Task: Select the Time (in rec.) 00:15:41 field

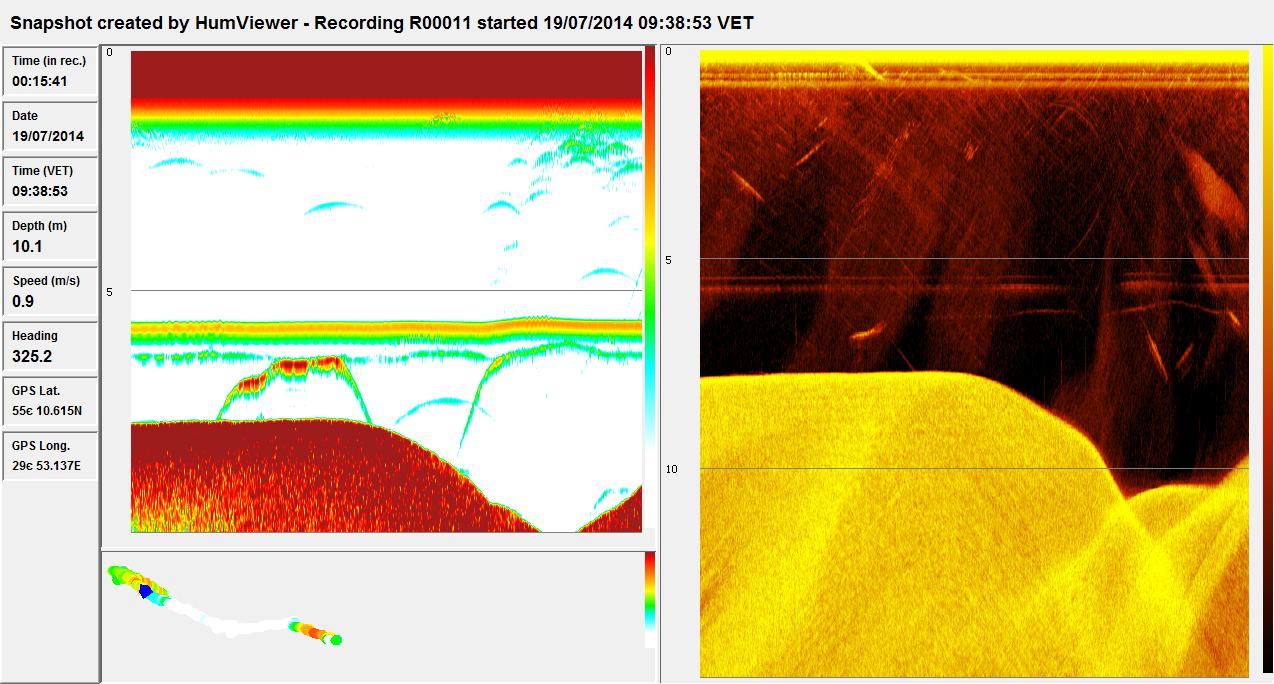Action: click(50, 71)
